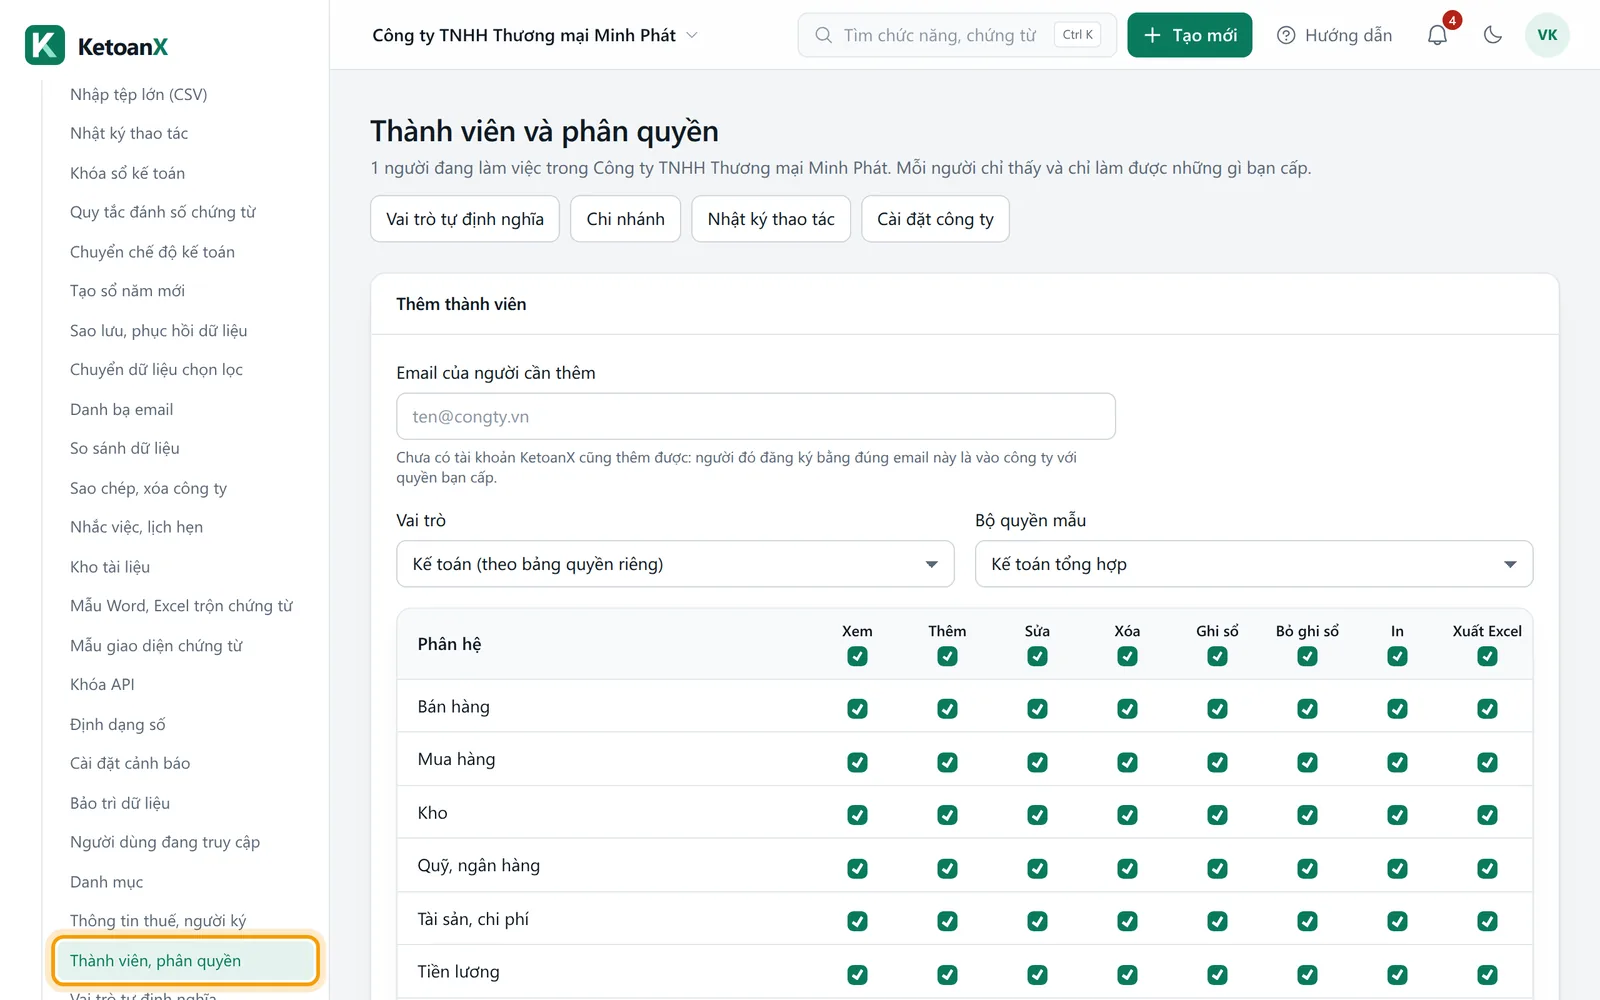
Task: Open Cài đặt cảnh báo
Action: click(130, 763)
